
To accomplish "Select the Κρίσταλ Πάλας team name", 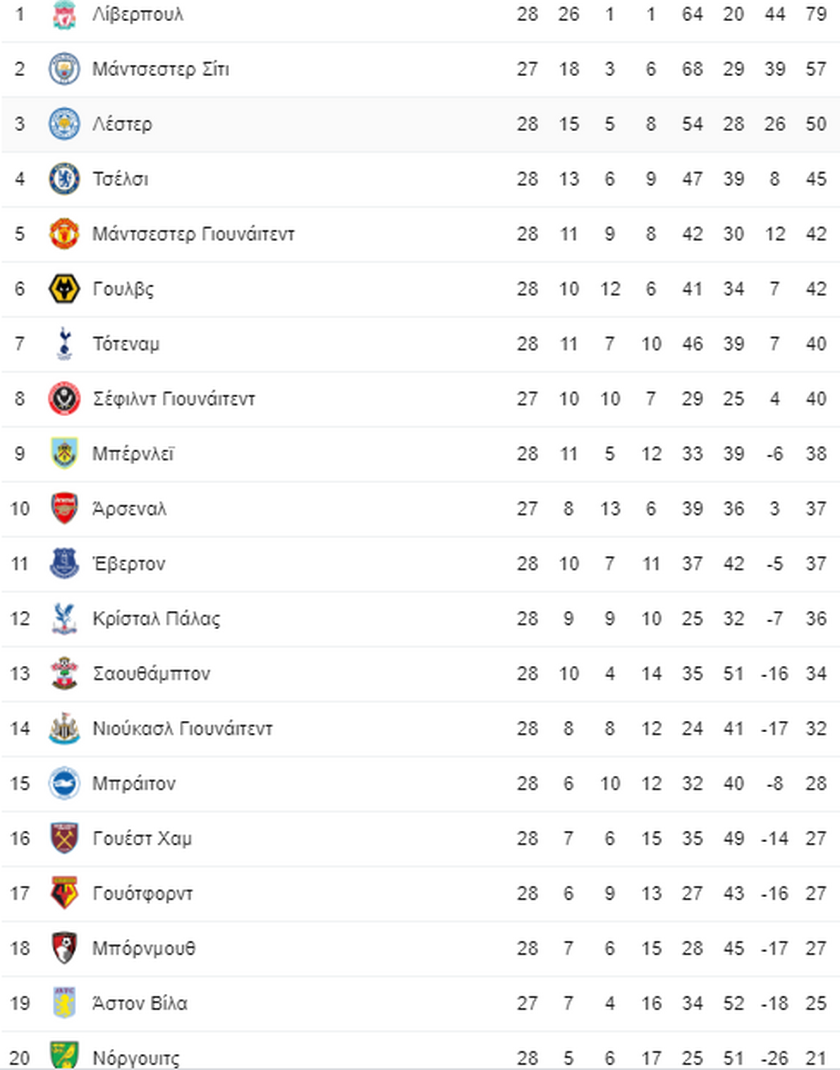I will click(x=156, y=619).
